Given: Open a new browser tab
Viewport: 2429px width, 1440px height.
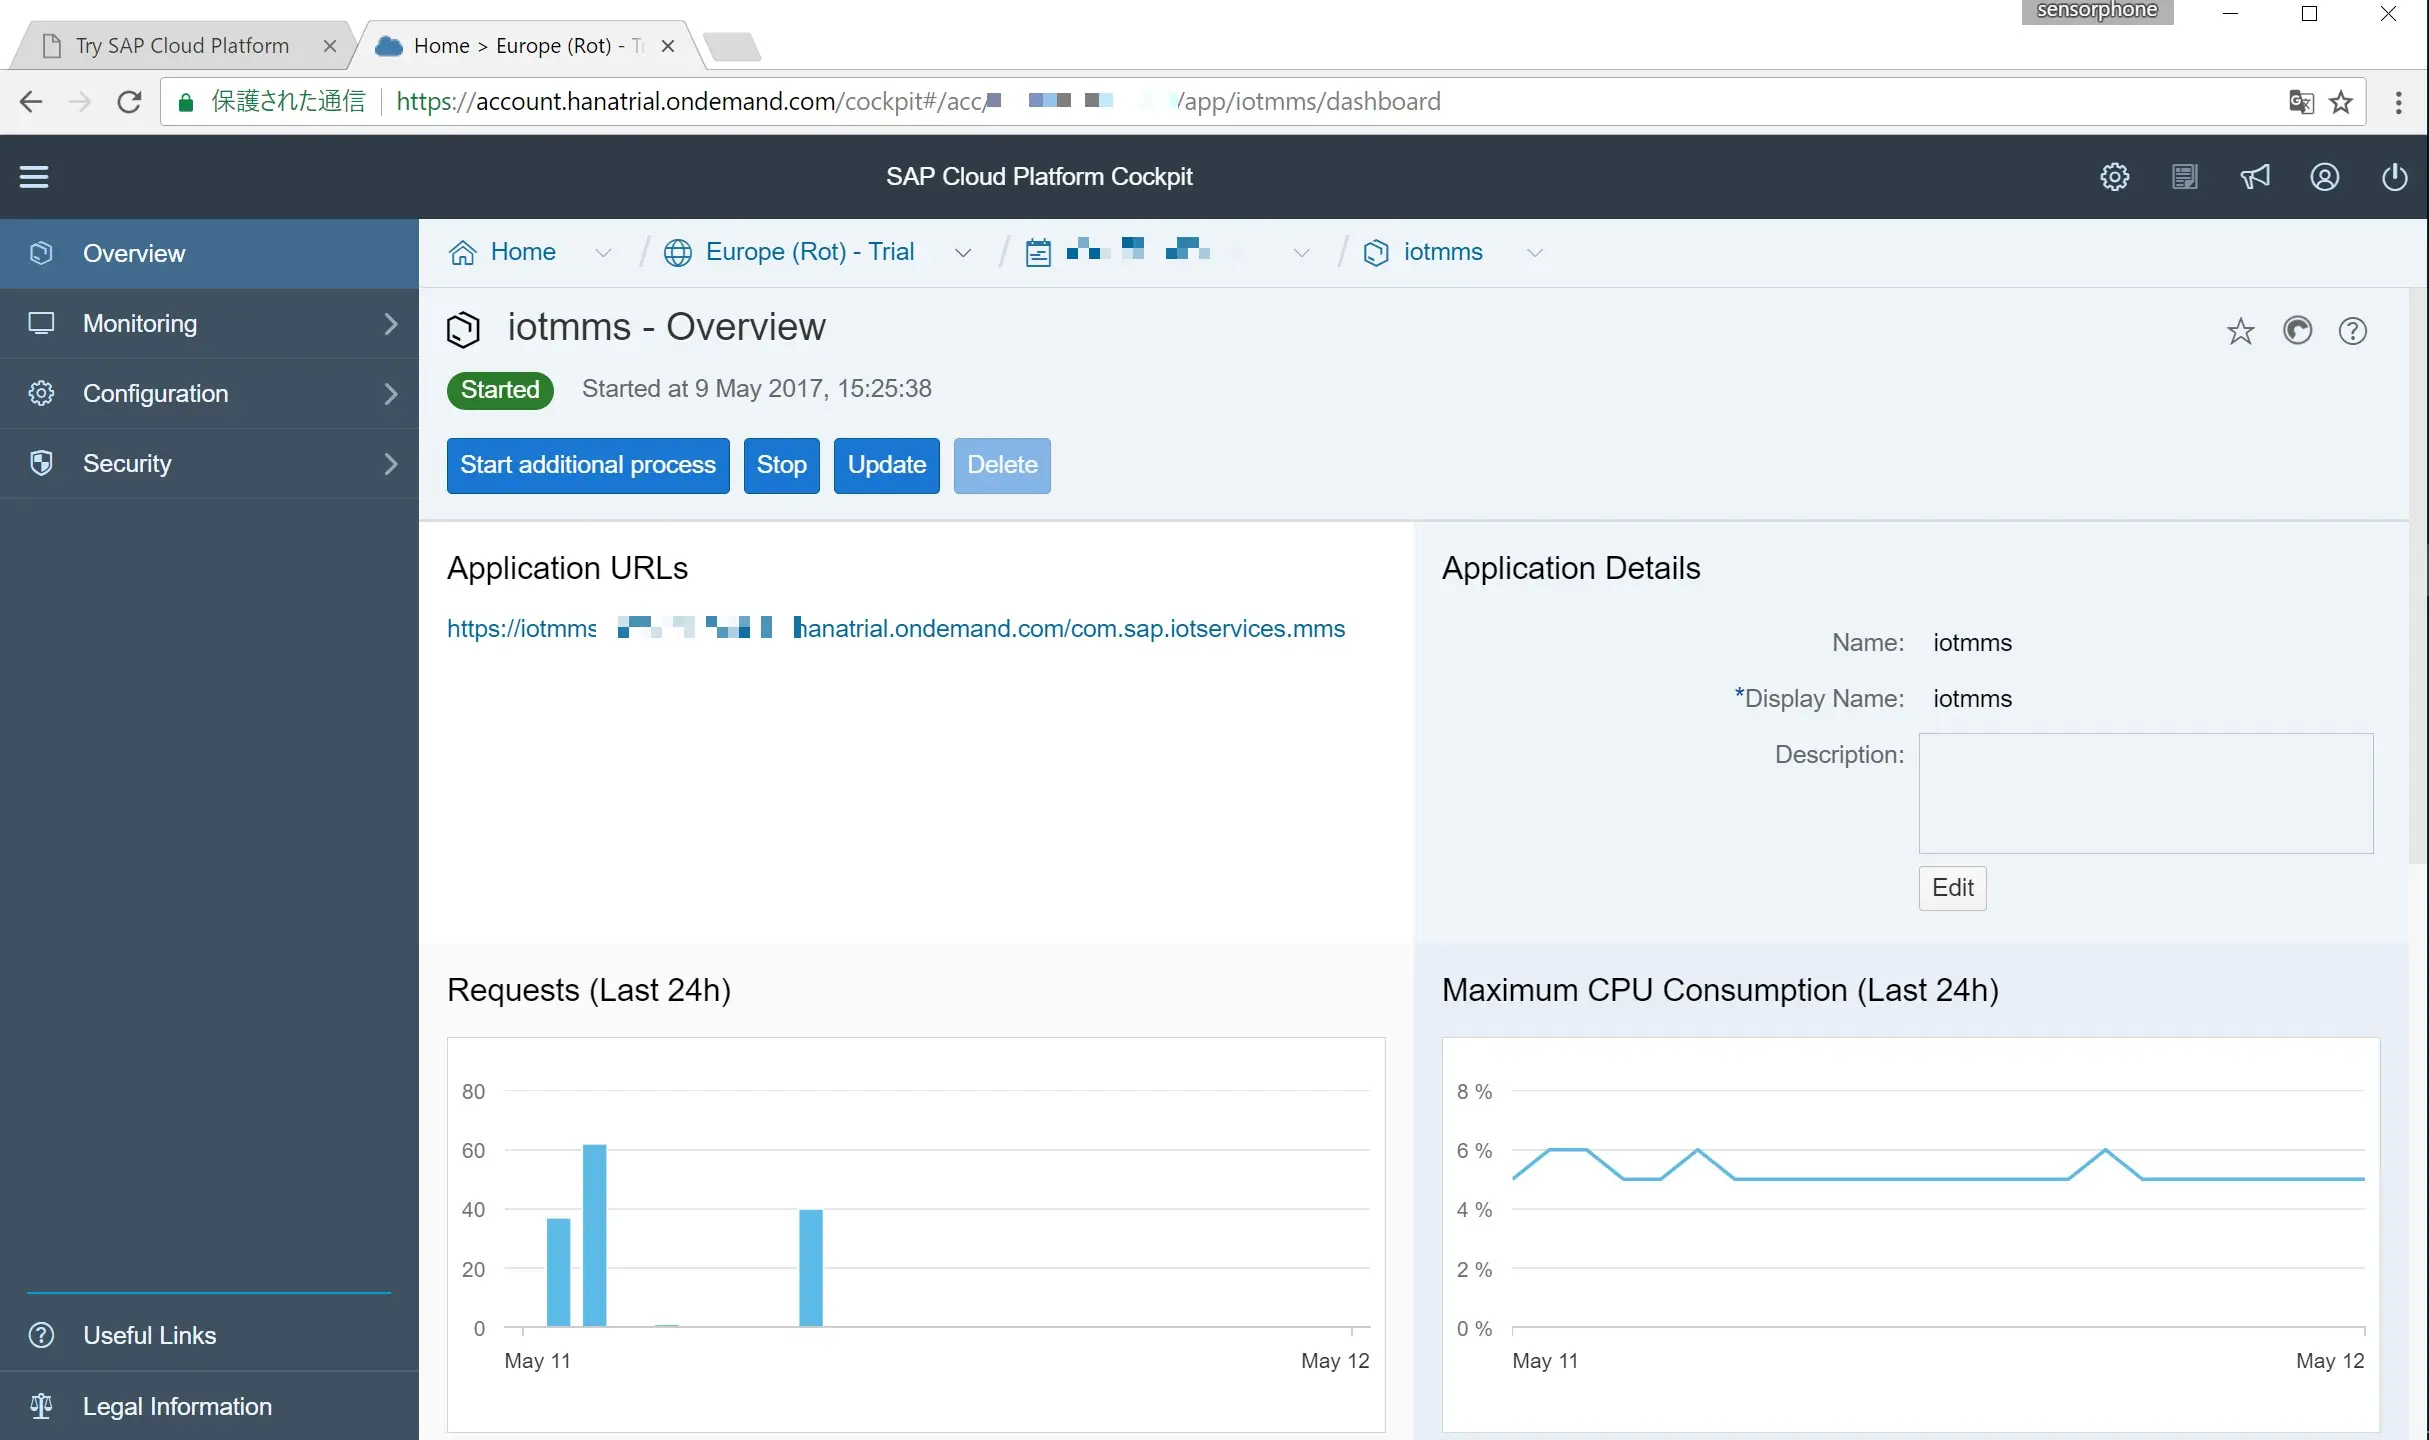Looking at the screenshot, I should [732, 46].
